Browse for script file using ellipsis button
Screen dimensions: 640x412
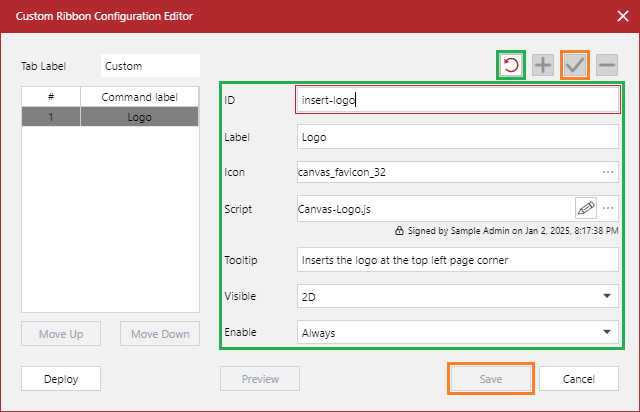[607, 208]
